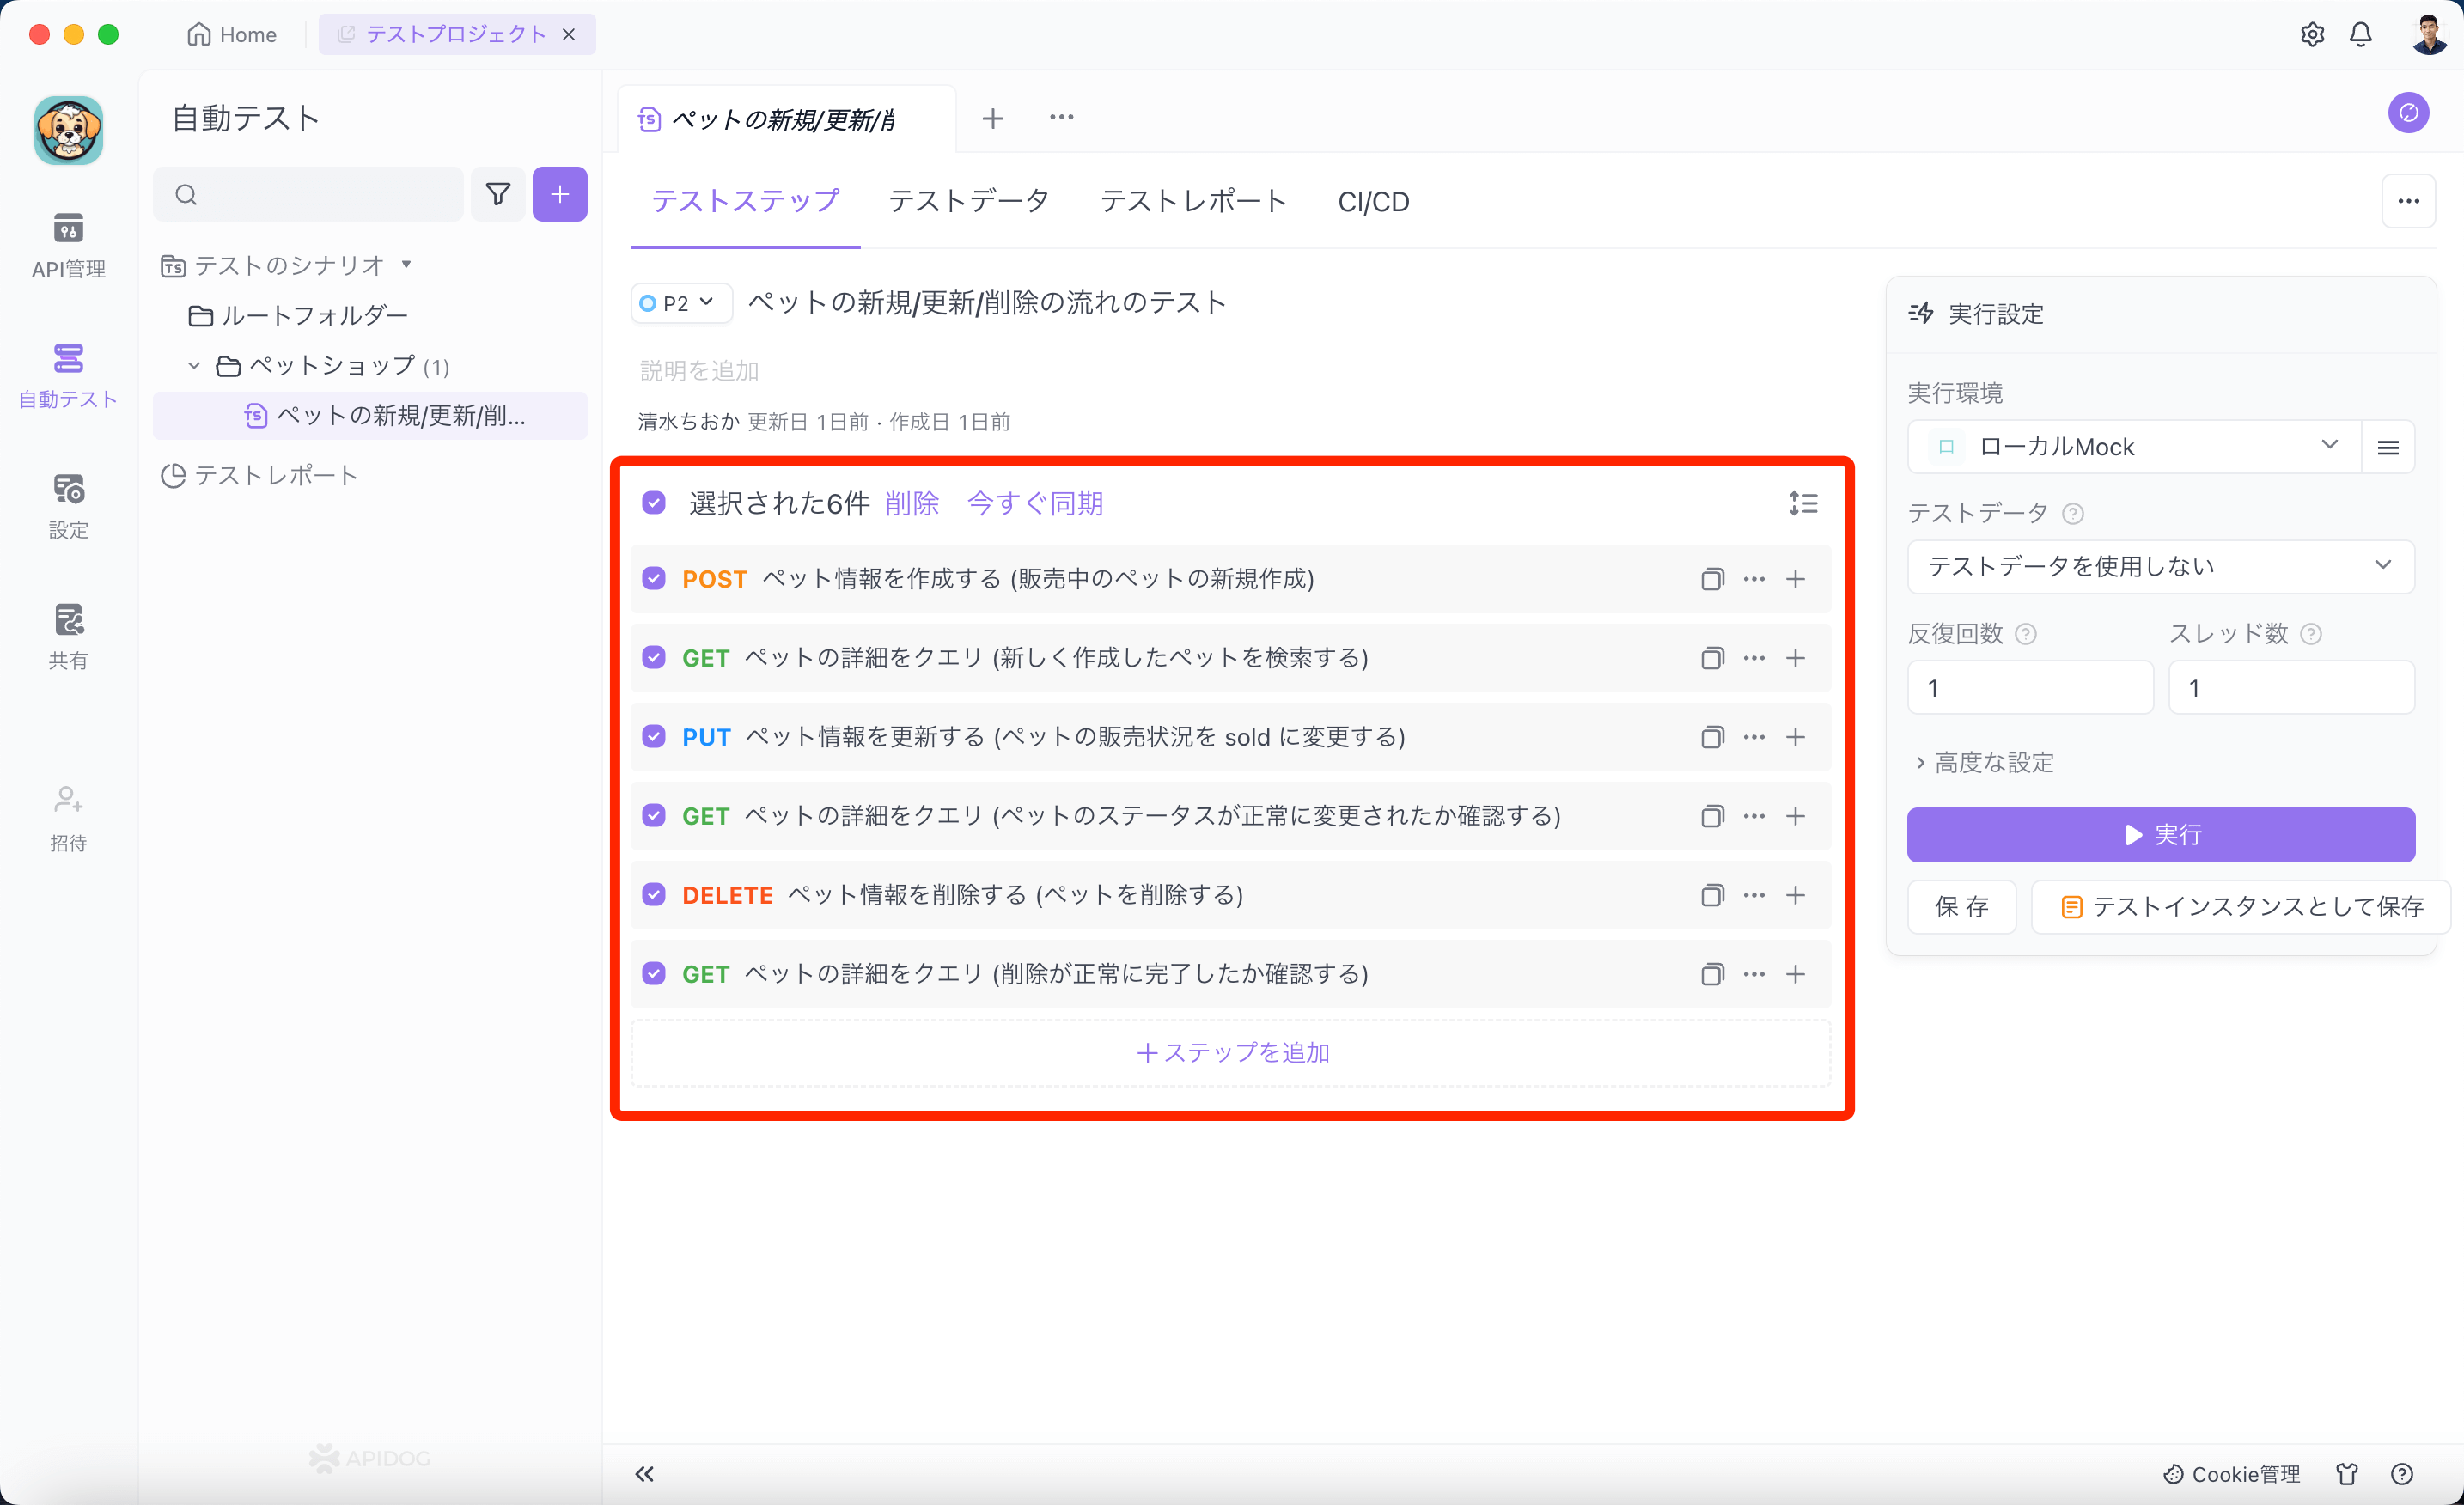The image size is (2464, 1505).
Task: Switch to the テストレポート tab
Action: click(1193, 201)
